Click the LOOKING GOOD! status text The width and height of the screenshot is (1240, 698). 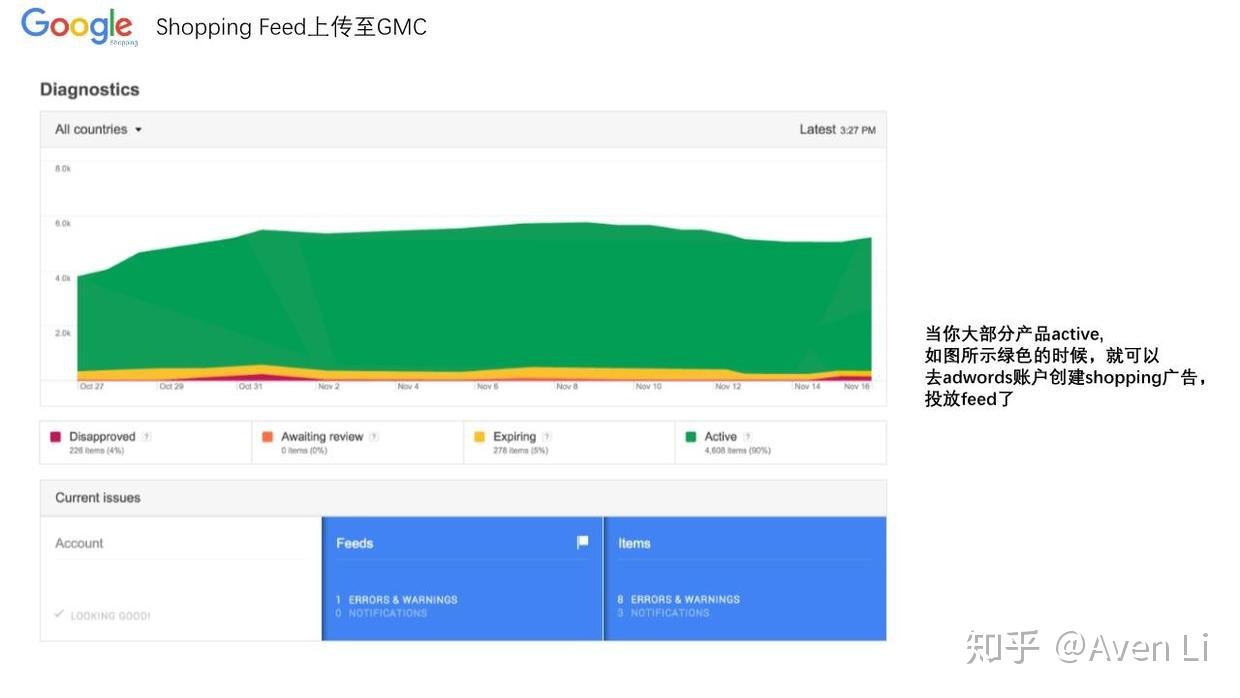[x=110, y=615]
